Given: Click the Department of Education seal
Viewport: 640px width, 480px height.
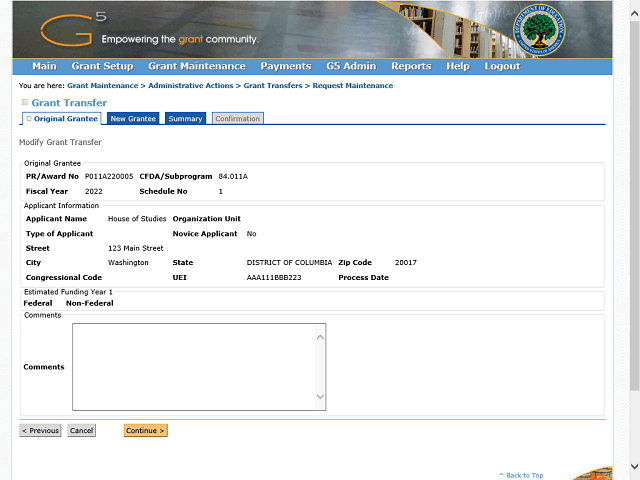Looking at the screenshot, I should [x=539, y=30].
